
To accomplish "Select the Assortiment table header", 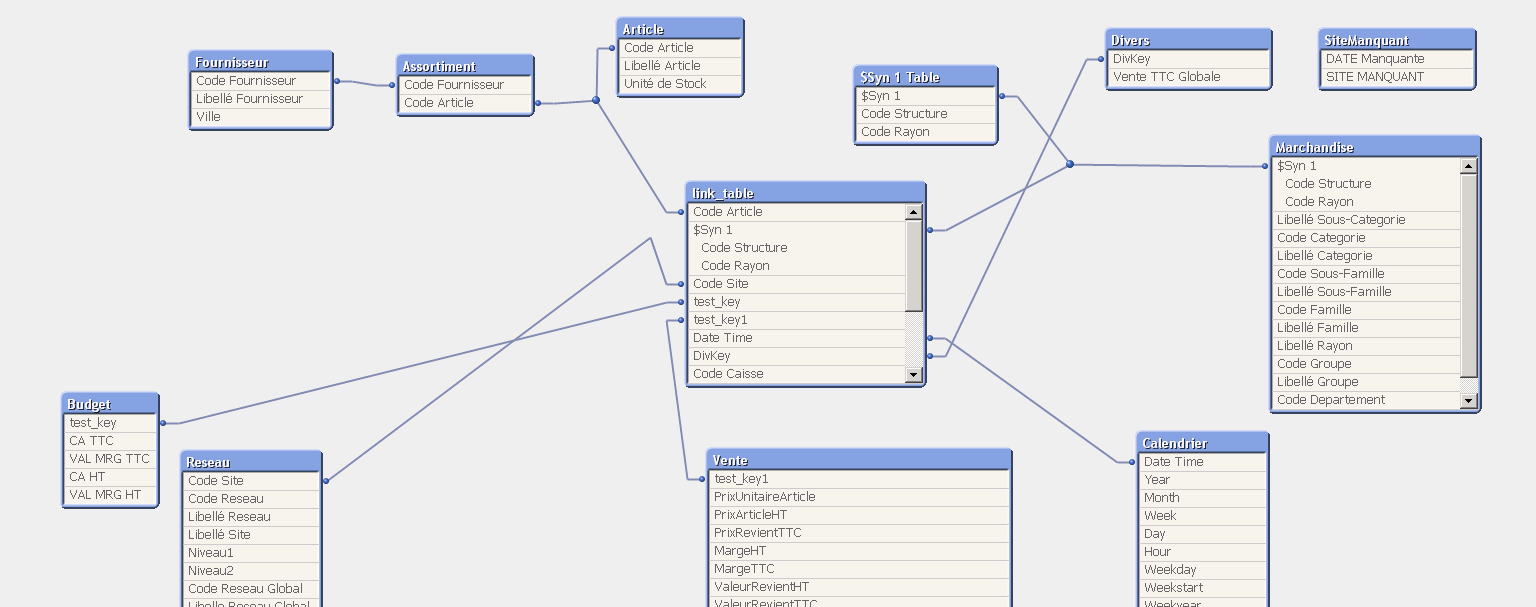I will 465,66.
